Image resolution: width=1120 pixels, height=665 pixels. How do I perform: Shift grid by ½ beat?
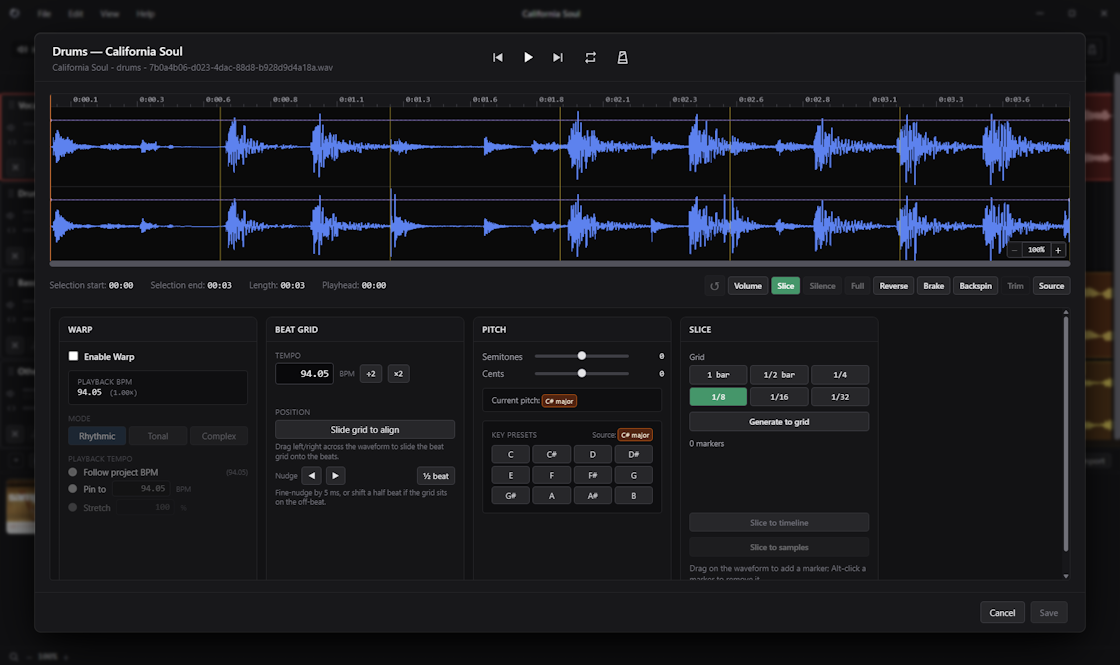(436, 476)
